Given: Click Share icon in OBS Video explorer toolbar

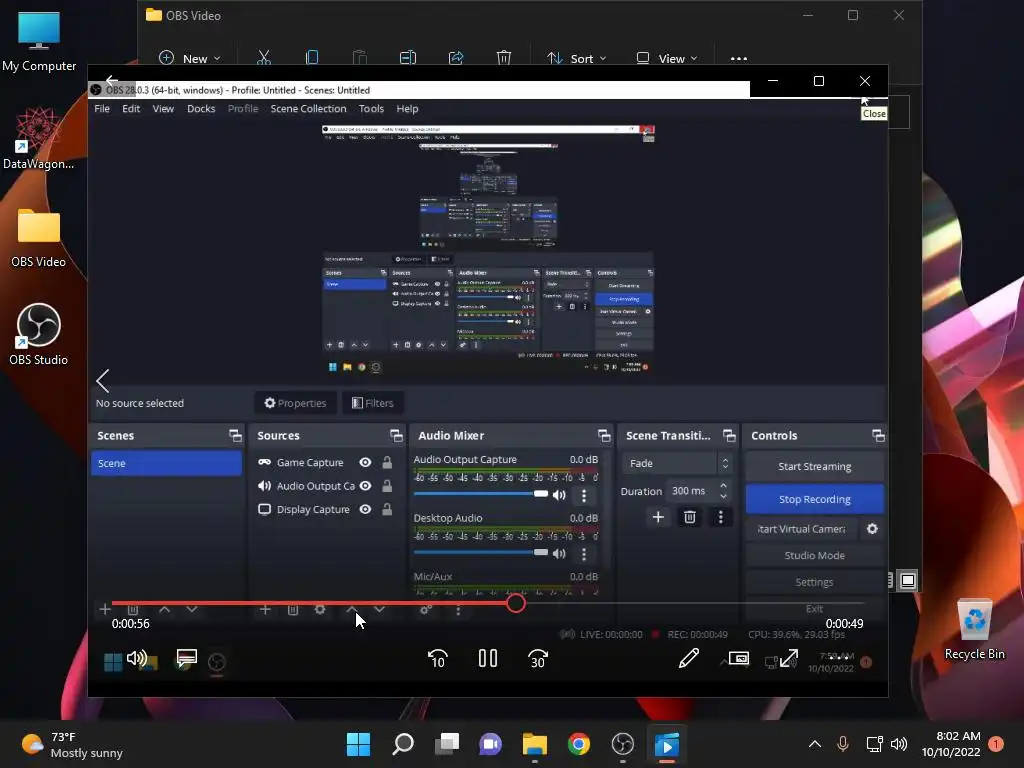Looking at the screenshot, I should point(456,58).
